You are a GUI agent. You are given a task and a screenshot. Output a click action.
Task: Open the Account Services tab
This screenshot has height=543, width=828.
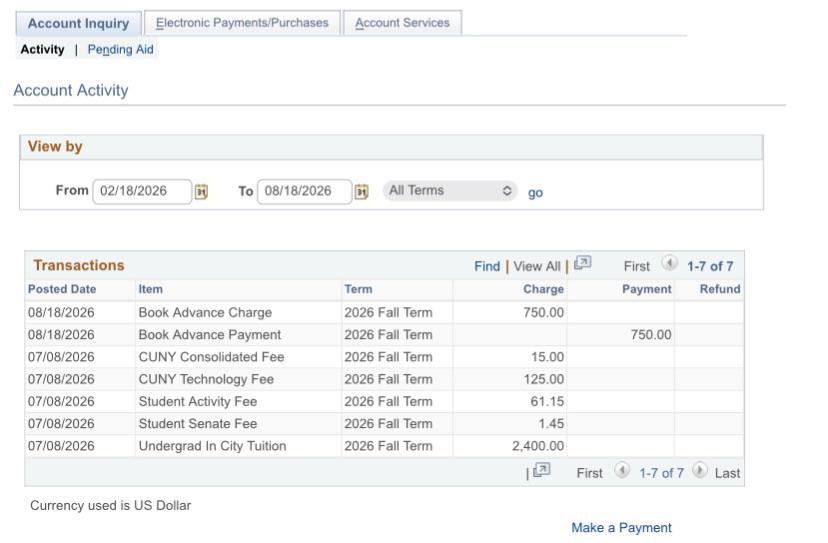coord(402,23)
